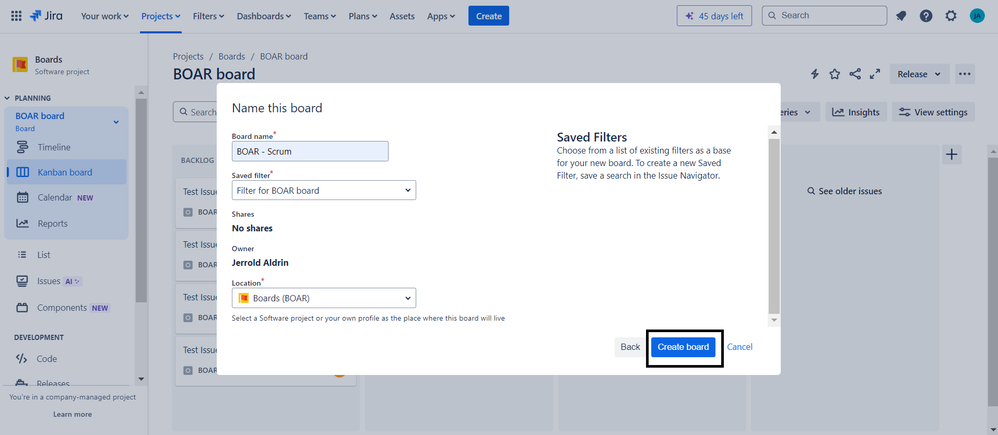Open View settings
This screenshot has width=998, height=435.
coord(933,112)
